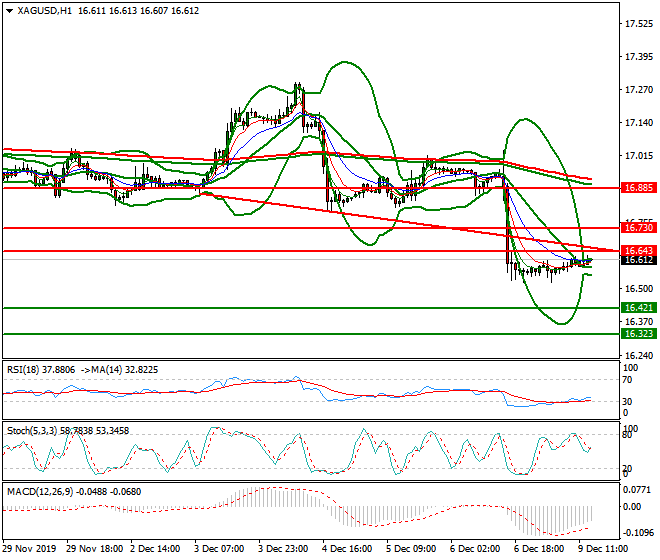This screenshot has height=560, width=660.
Task: Open the XAGUSD,H1 chart dropdown arrow
Action: (x=9, y=11)
